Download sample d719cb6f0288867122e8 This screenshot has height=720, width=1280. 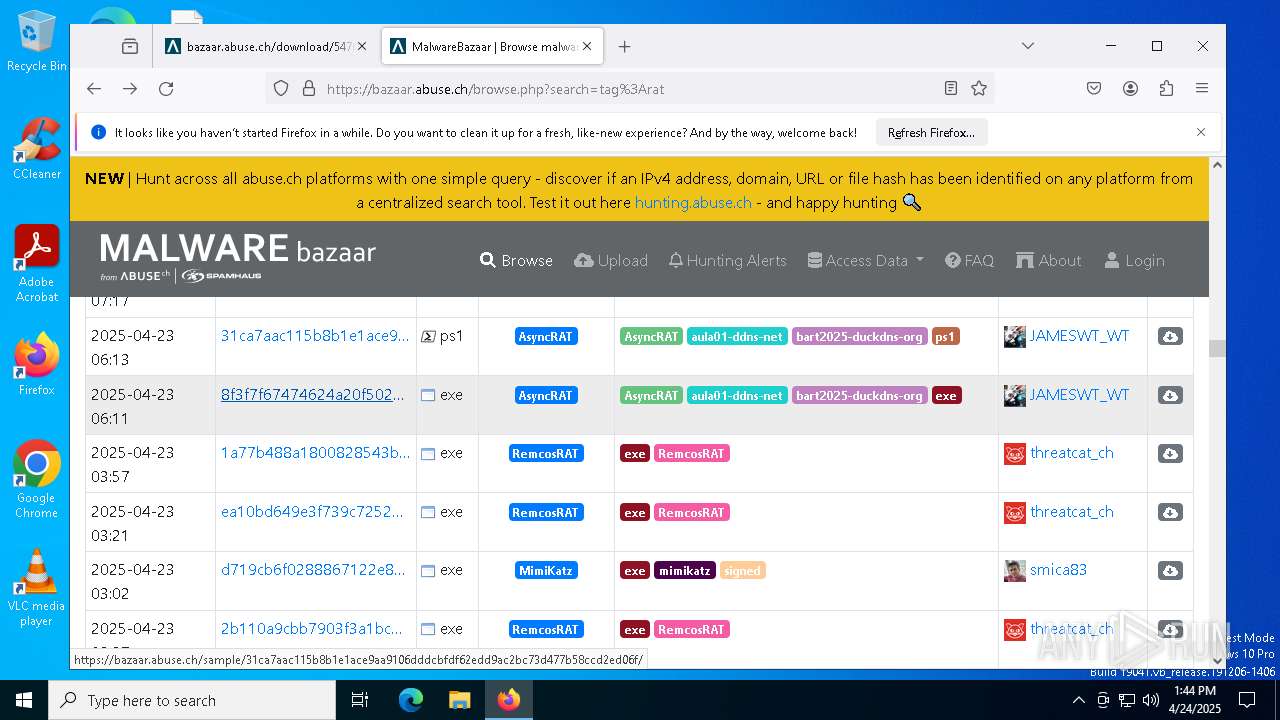coord(1170,571)
